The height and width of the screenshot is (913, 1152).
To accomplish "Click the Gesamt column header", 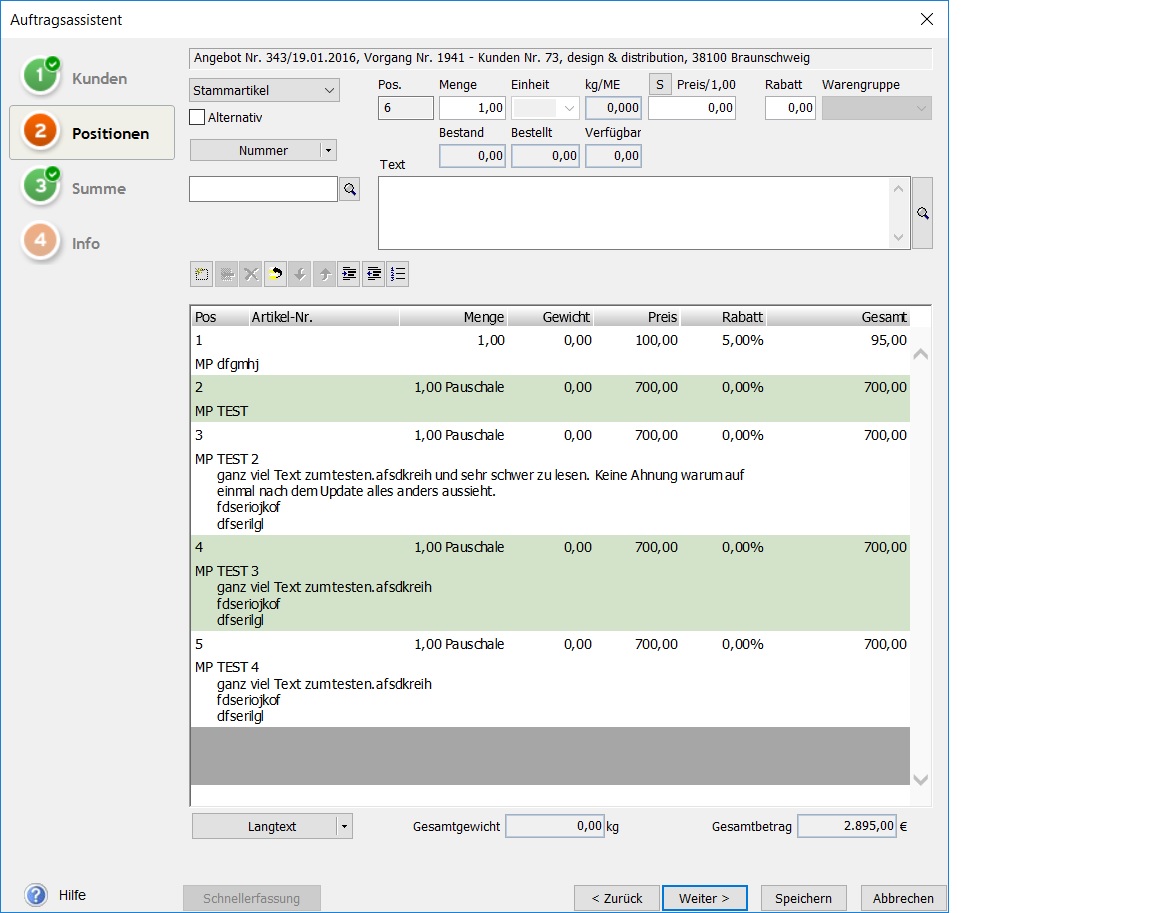I will [838, 317].
